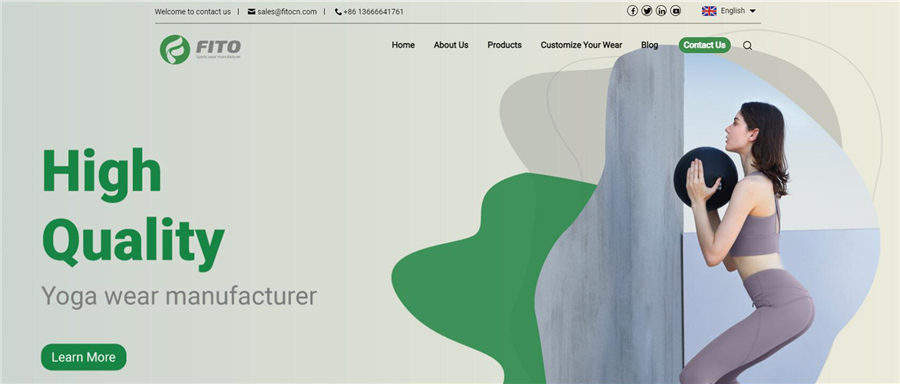Open the Blog page

650,45
